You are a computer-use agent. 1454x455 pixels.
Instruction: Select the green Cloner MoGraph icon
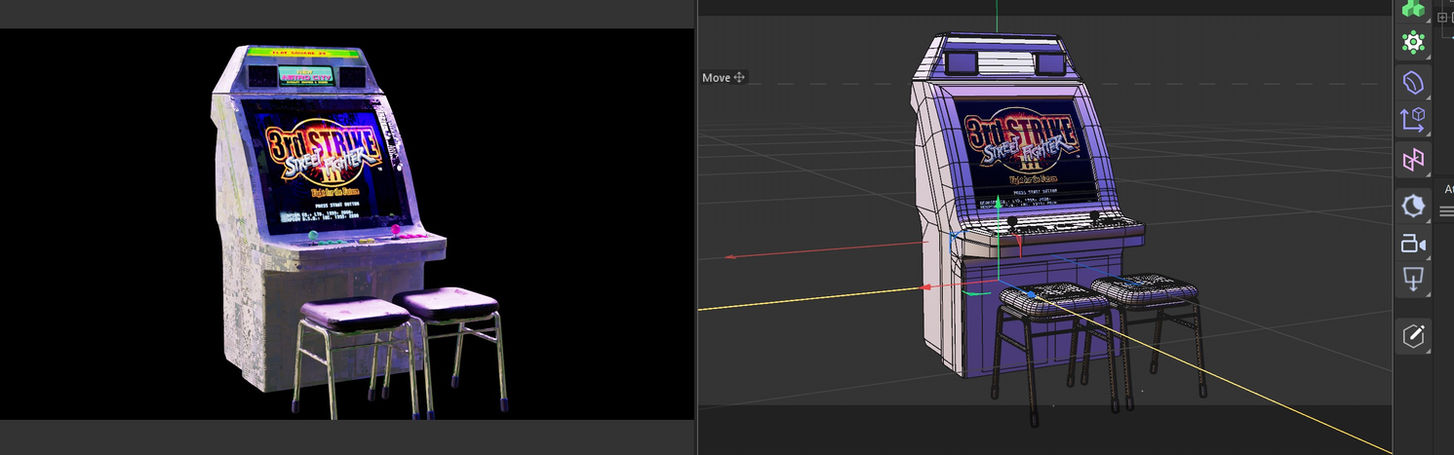[1412, 43]
